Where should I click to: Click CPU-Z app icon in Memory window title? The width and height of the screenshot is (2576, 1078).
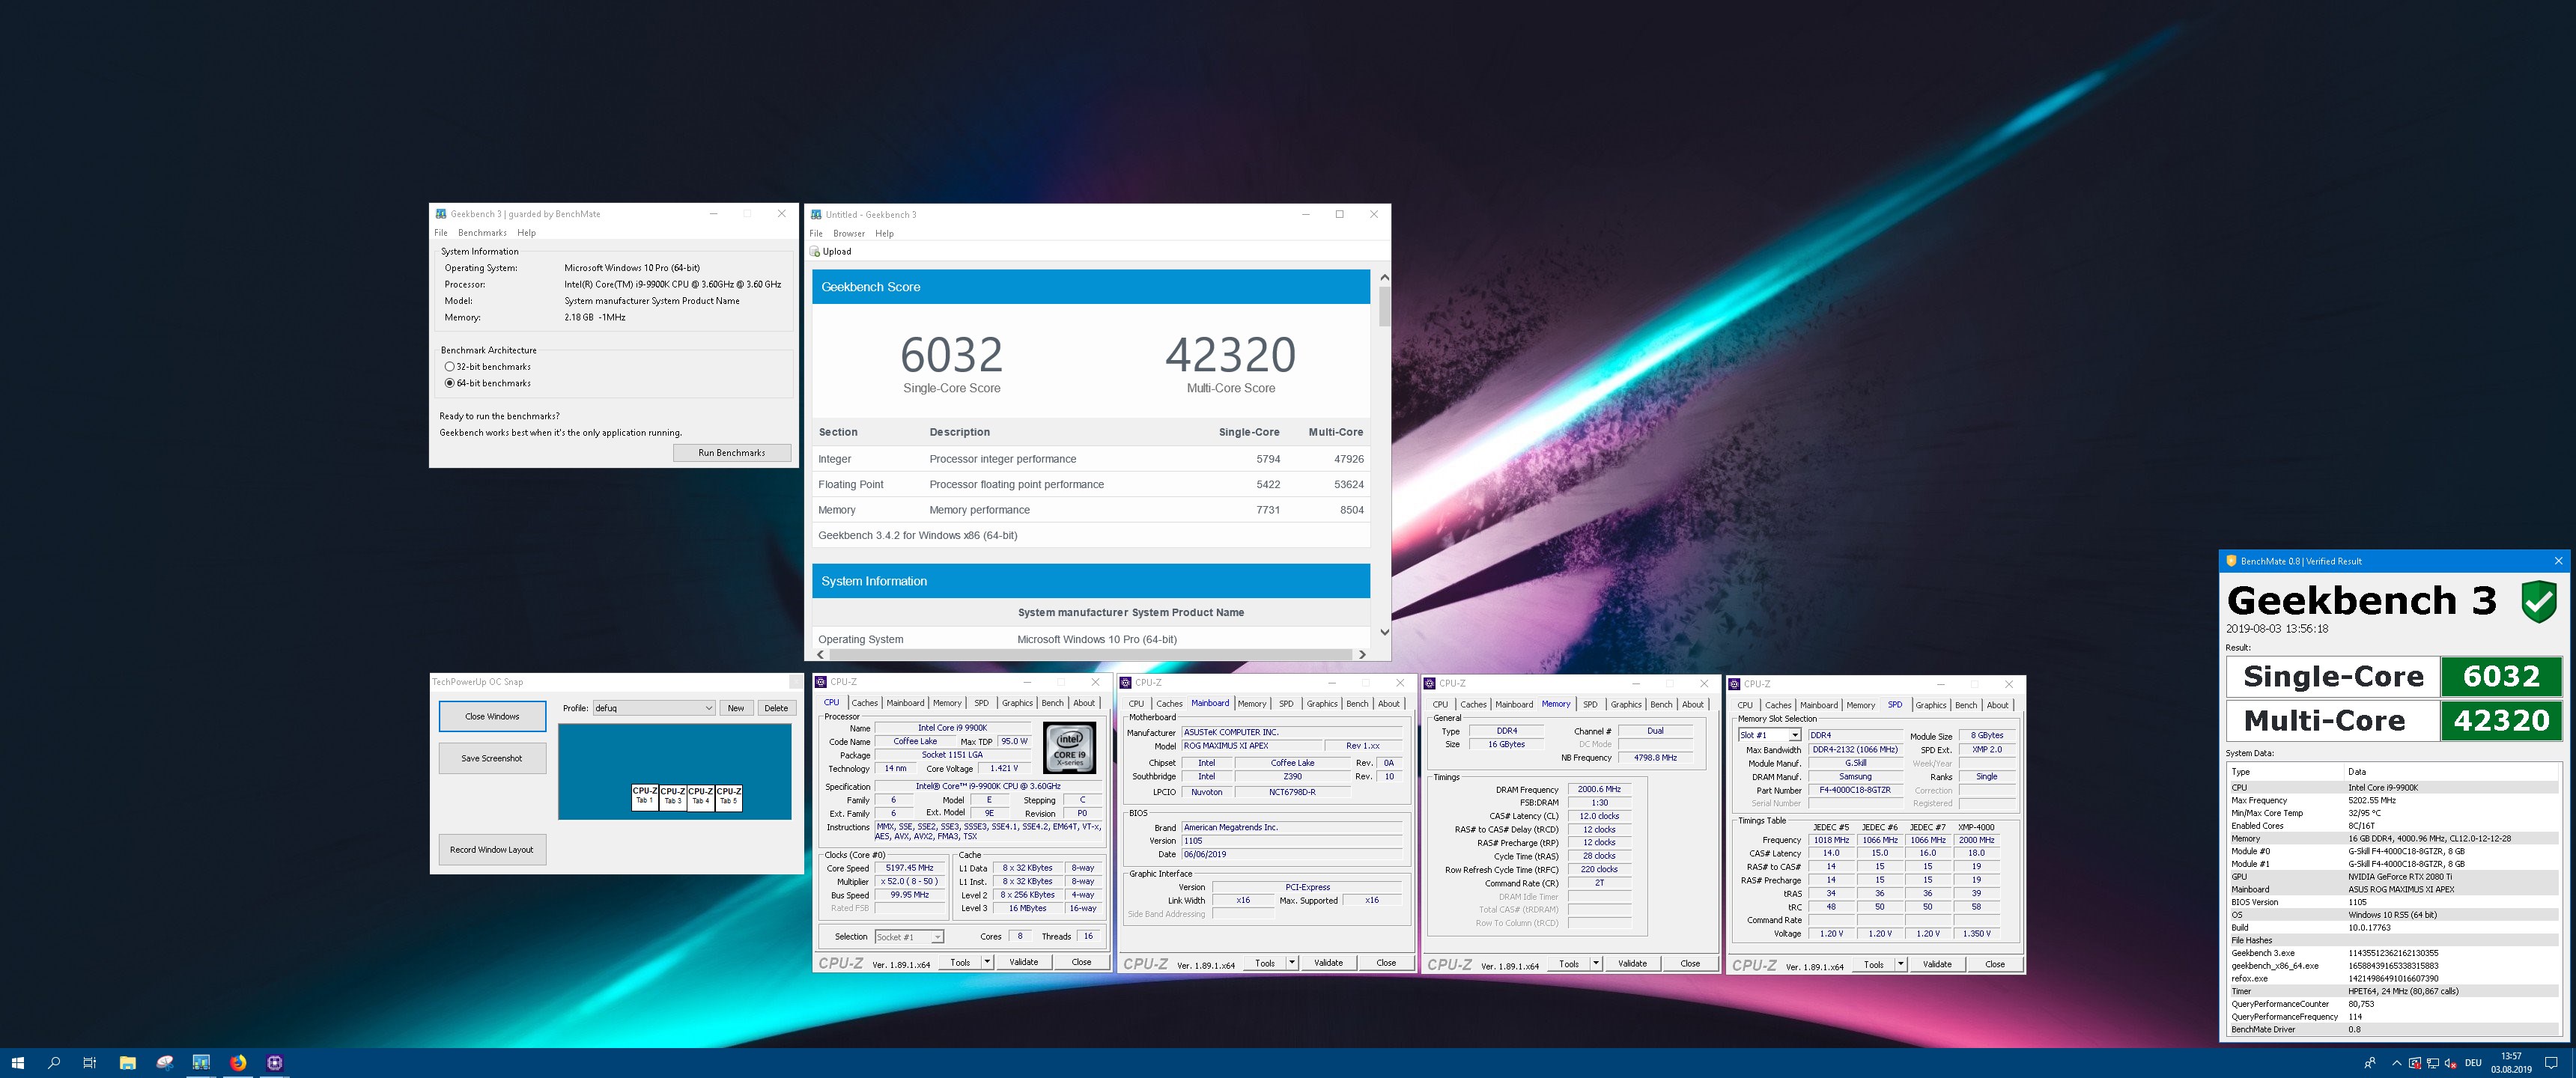1429,684
